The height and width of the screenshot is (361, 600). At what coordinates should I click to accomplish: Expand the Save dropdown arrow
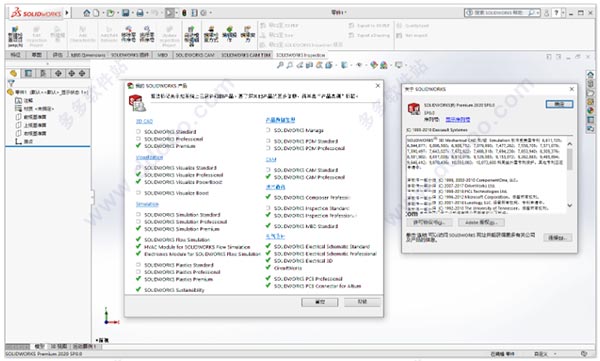pos(132,13)
